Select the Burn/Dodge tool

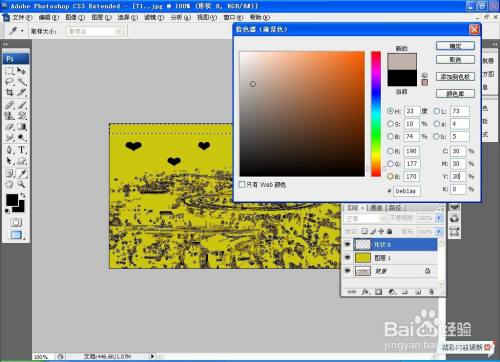tap(22, 138)
